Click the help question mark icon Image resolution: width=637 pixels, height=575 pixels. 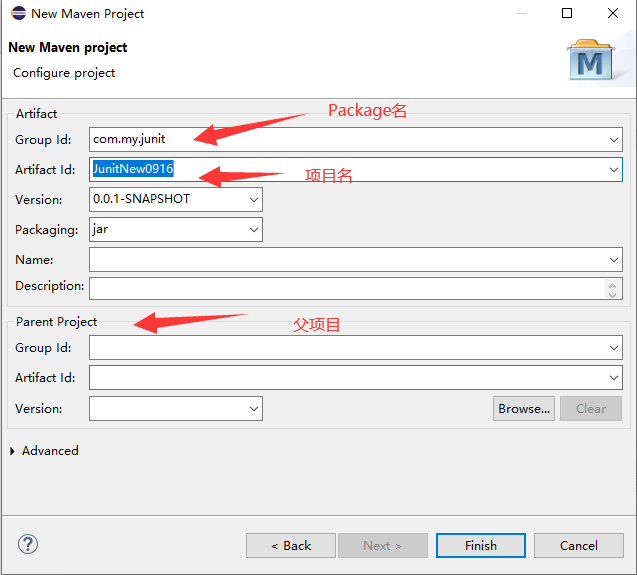(28, 544)
